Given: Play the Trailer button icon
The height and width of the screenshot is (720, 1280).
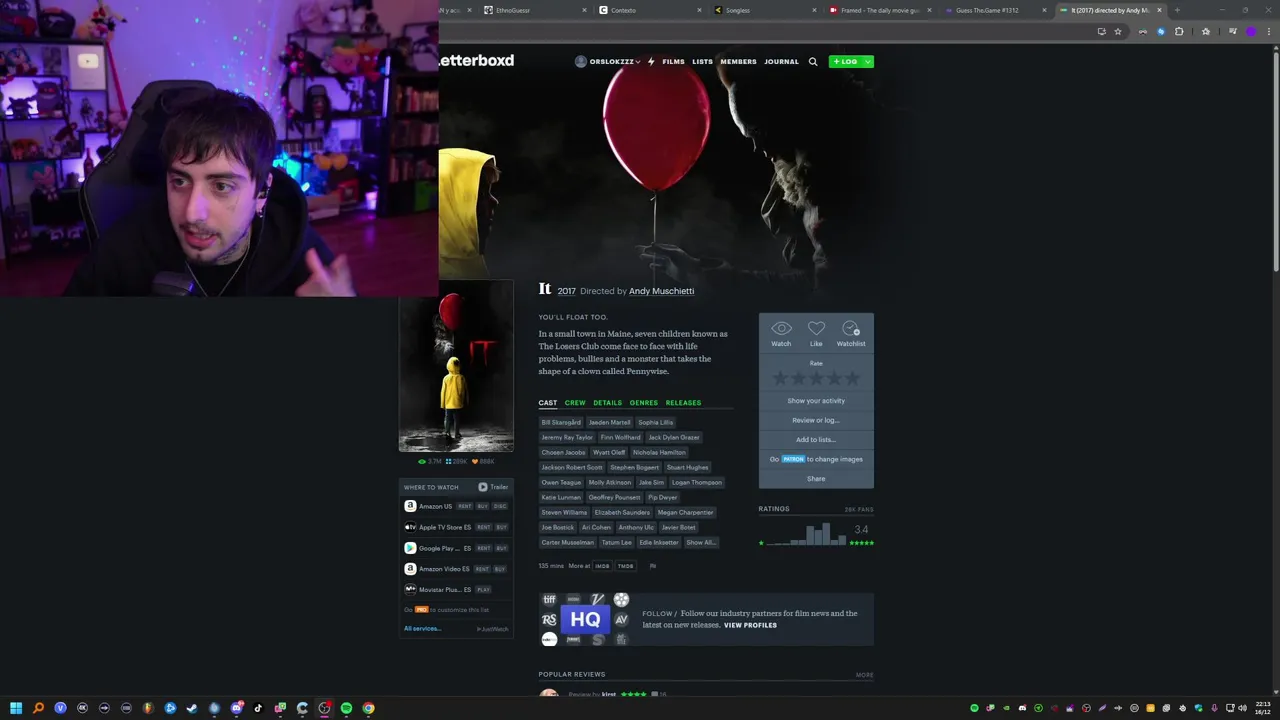Looking at the screenshot, I should pos(483,487).
